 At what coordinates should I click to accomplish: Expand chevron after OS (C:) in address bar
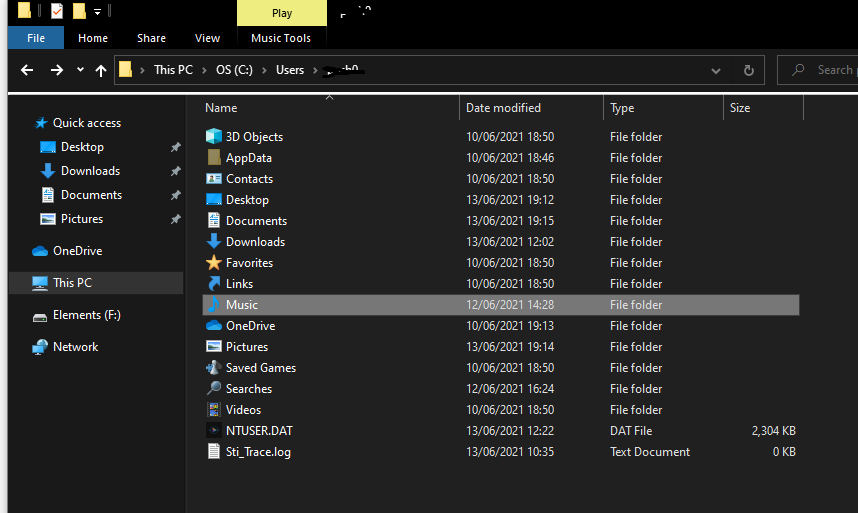(264, 70)
